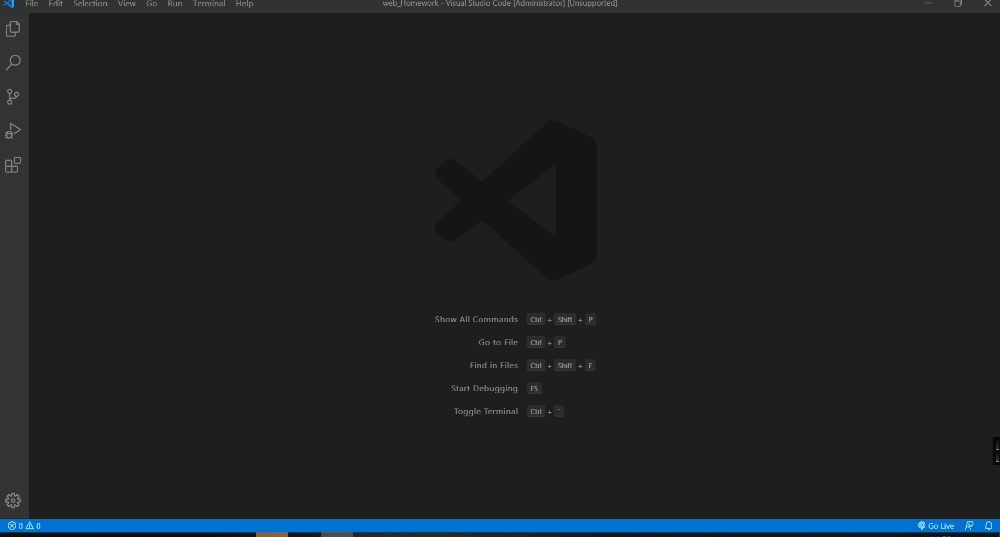Open the Edit menu
The image size is (1000, 537).
click(55, 3)
